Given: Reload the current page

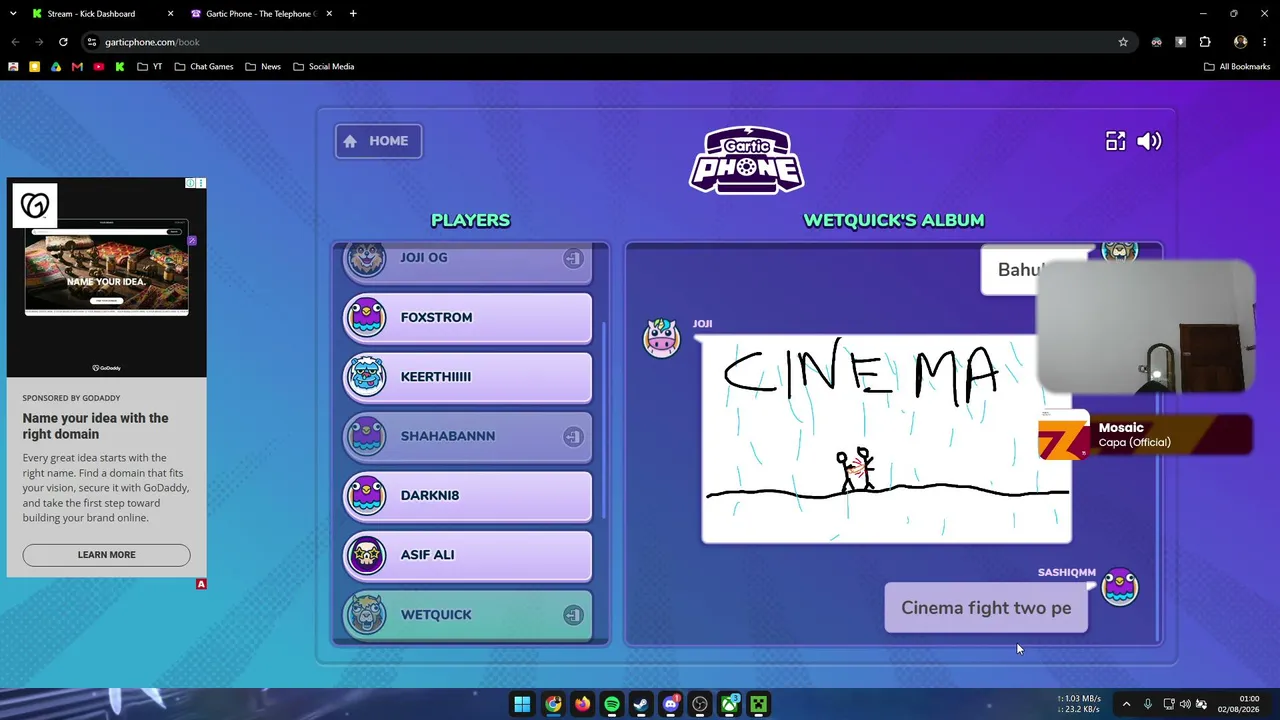Looking at the screenshot, I should coord(63,42).
